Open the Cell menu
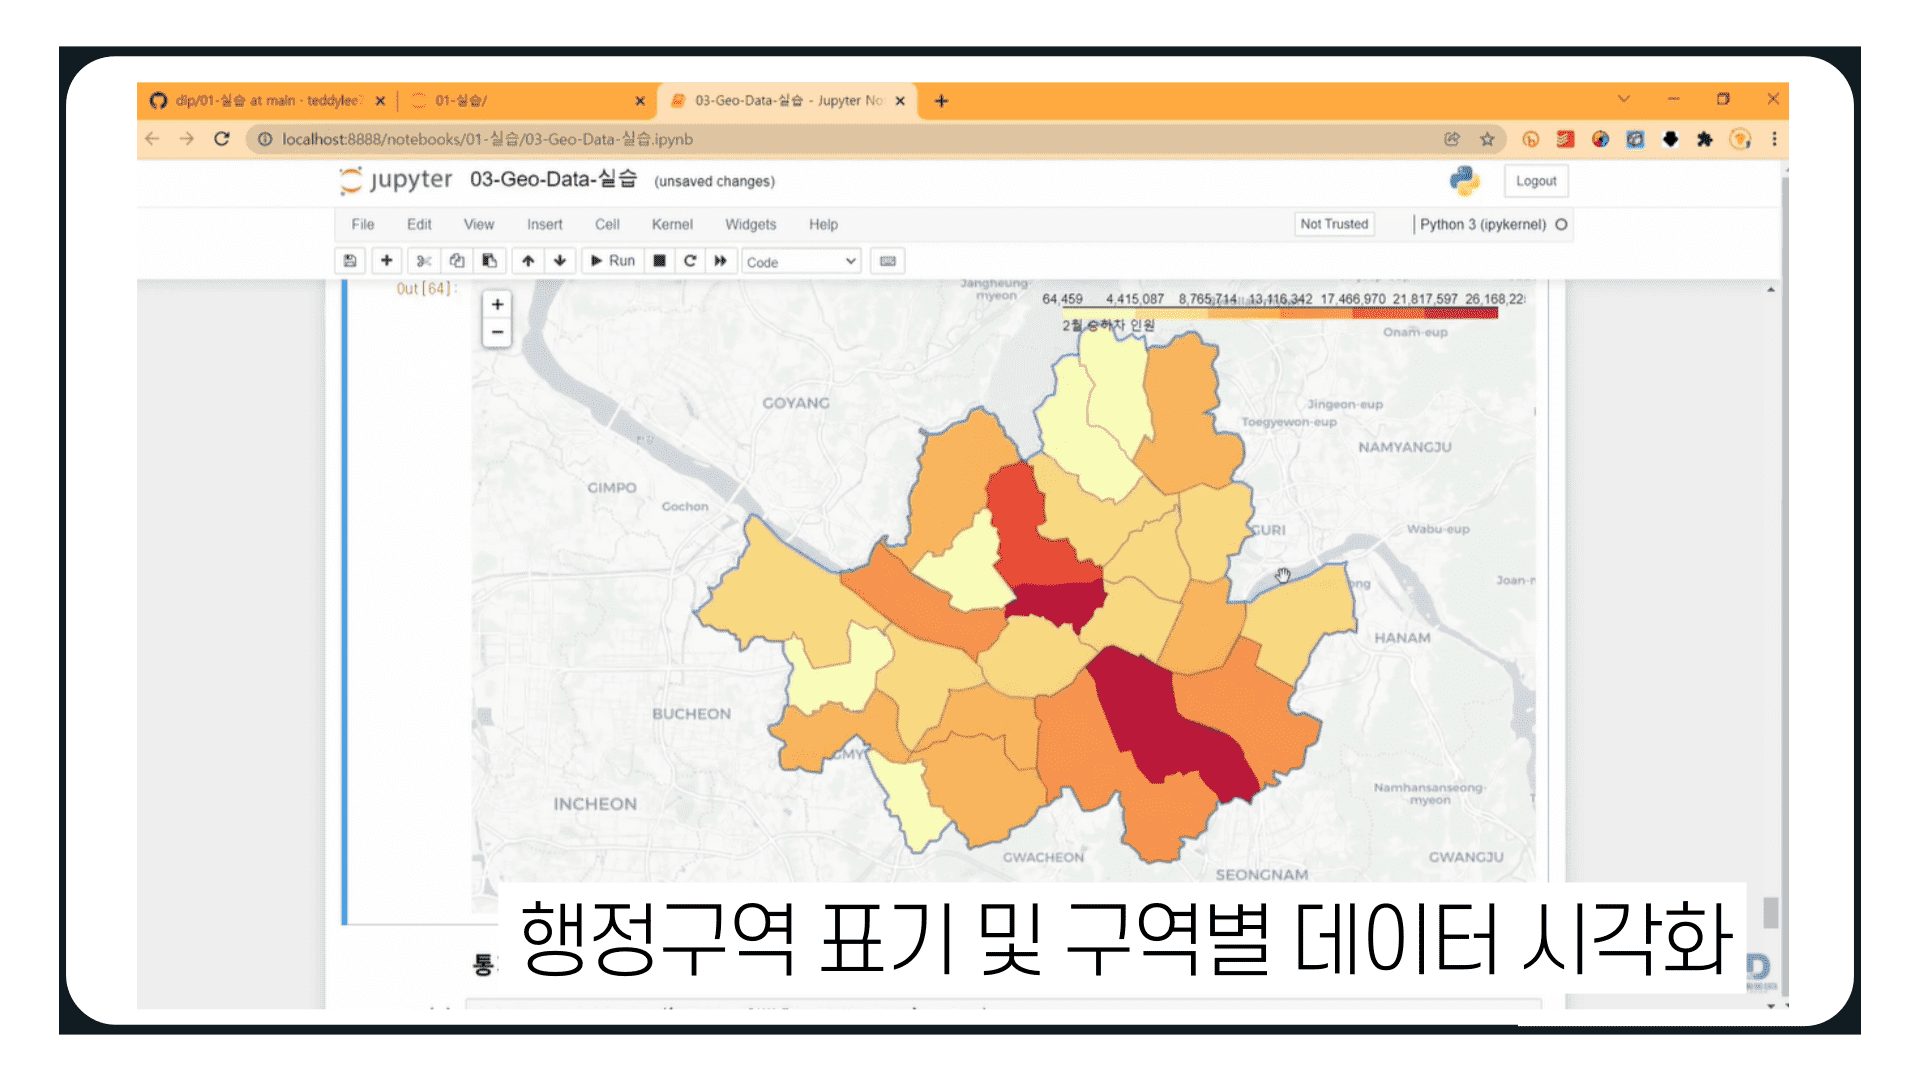 point(607,224)
